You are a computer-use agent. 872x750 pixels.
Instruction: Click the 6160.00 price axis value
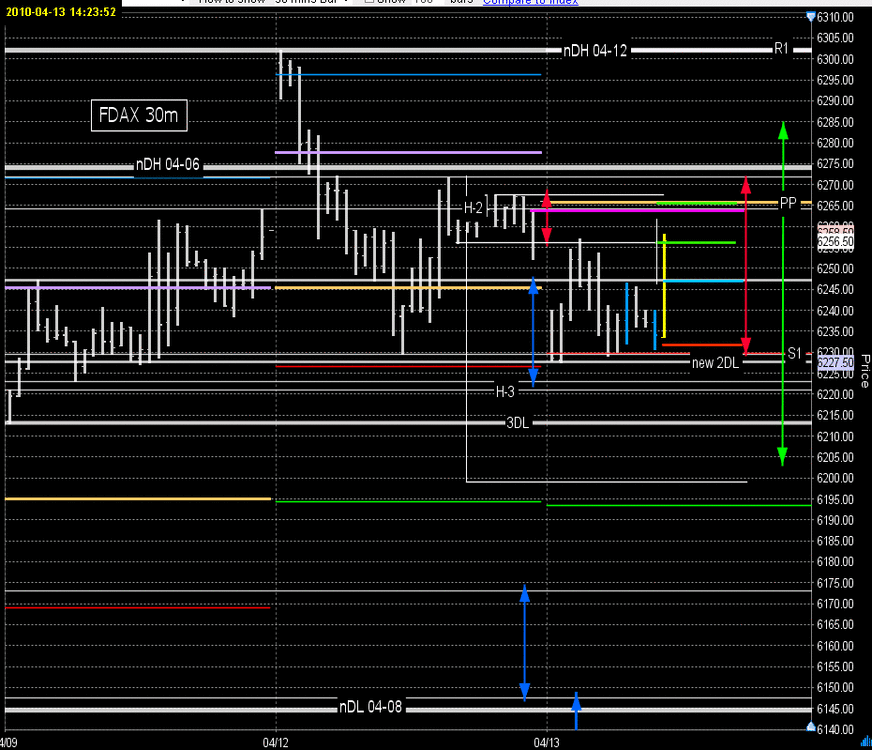coord(835,645)
